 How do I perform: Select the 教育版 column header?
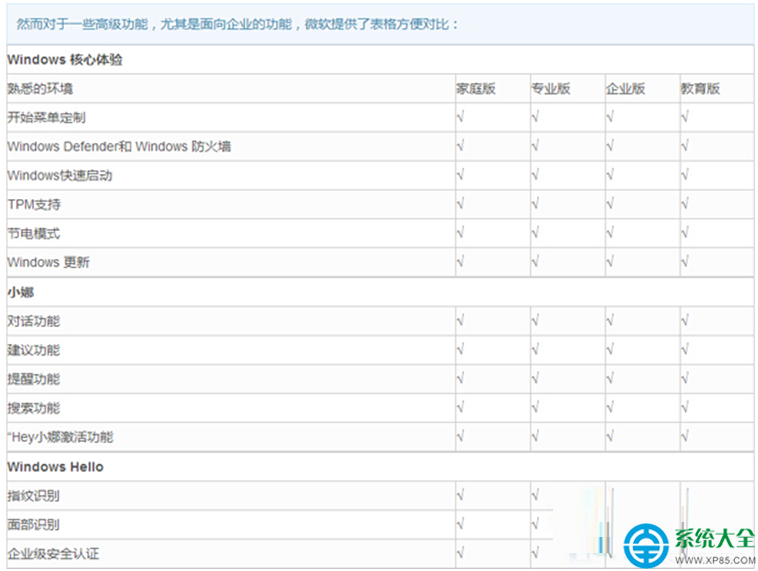pyautogui.click(x=701, y=88)
